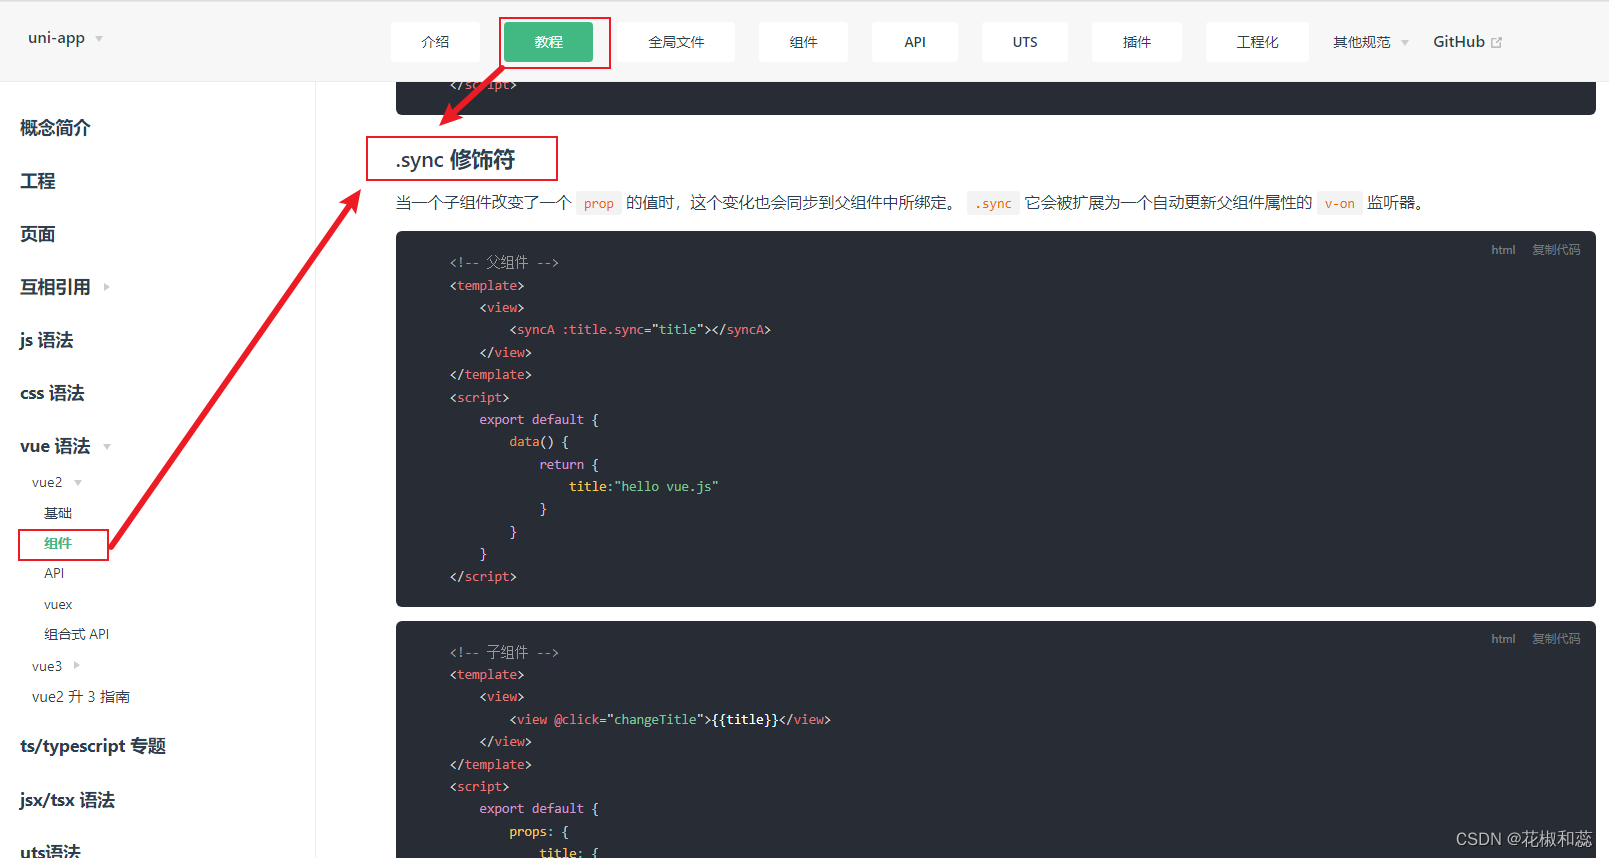The height and width of the screenshot is (858, 1609).
Task: Open uts语法 sidebar section
Action: click(x=50, y=851)
